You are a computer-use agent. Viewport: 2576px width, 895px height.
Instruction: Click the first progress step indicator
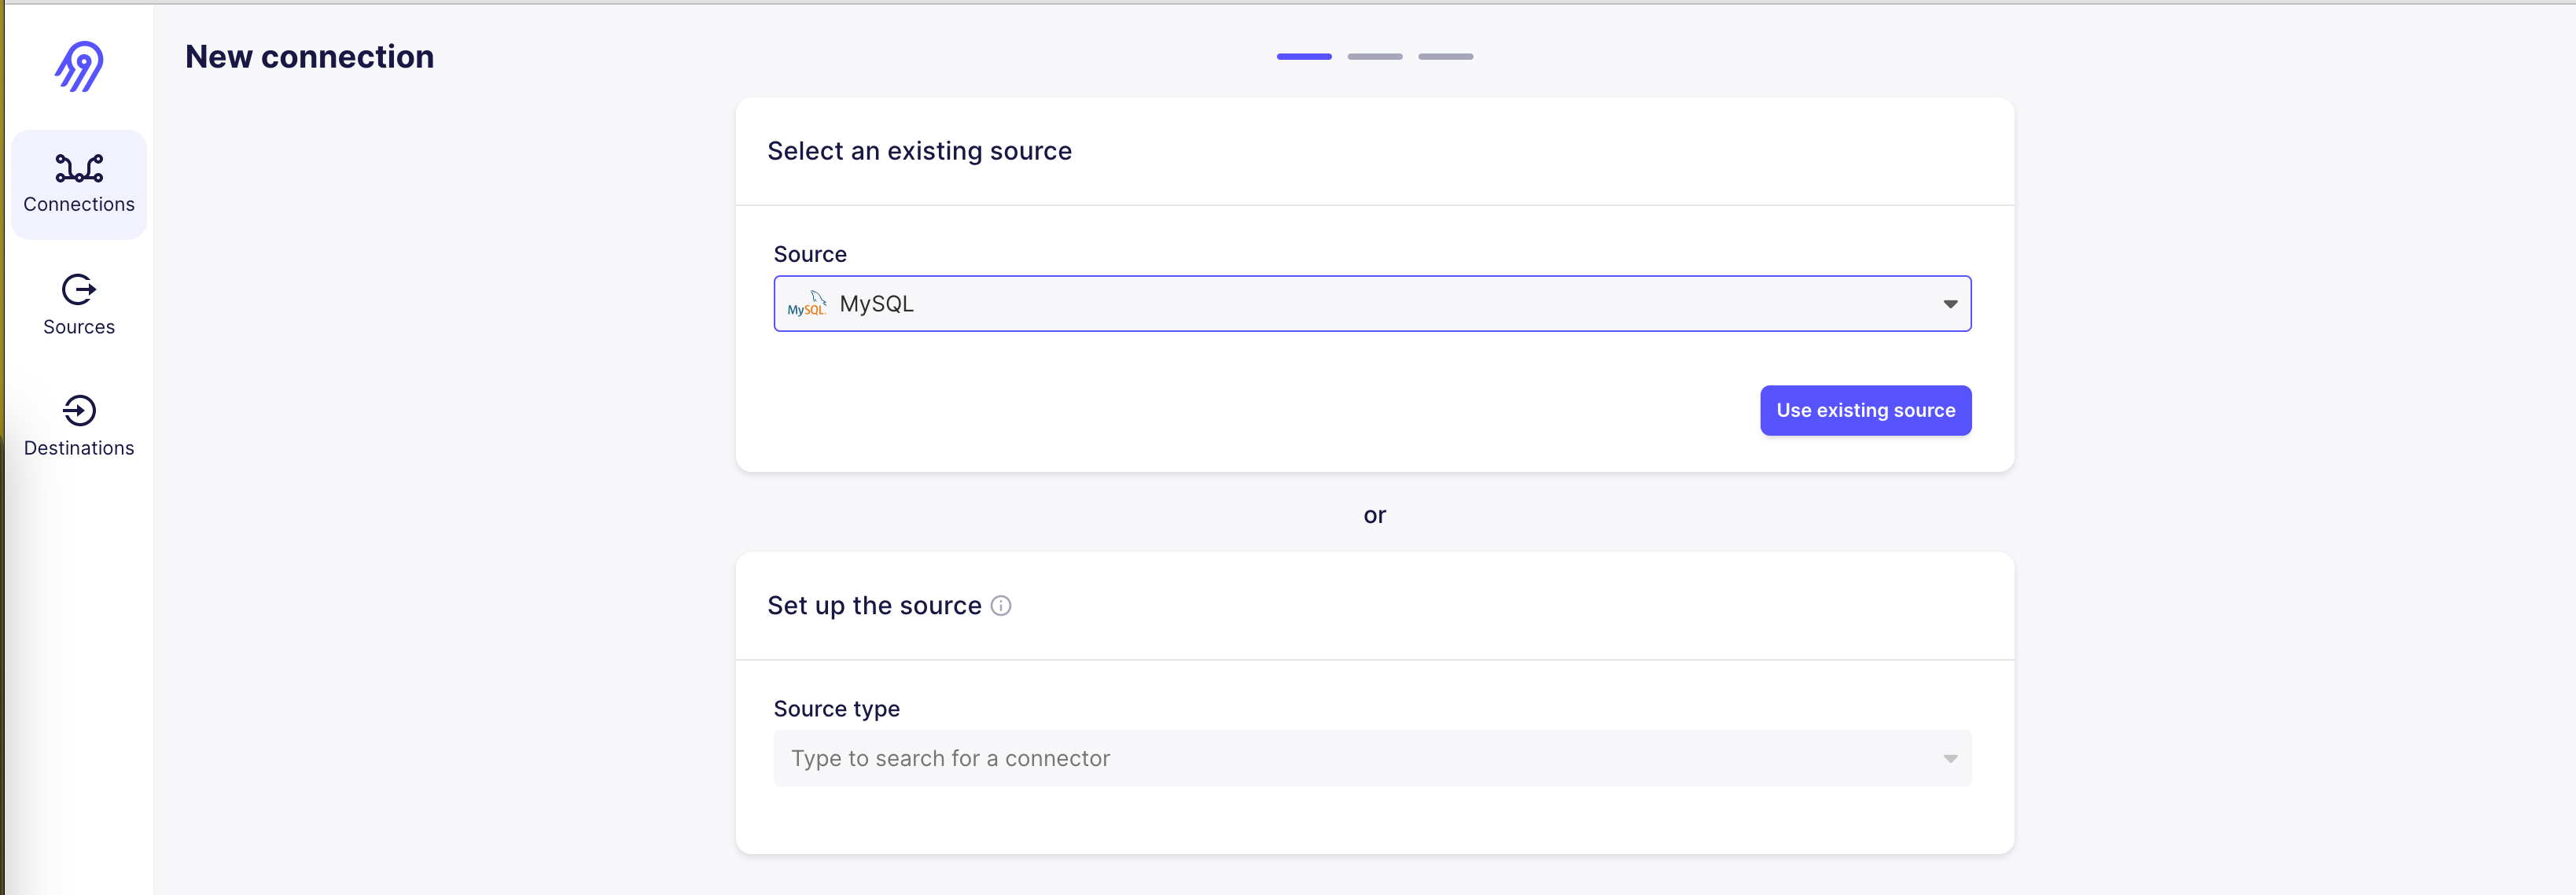1304,57
